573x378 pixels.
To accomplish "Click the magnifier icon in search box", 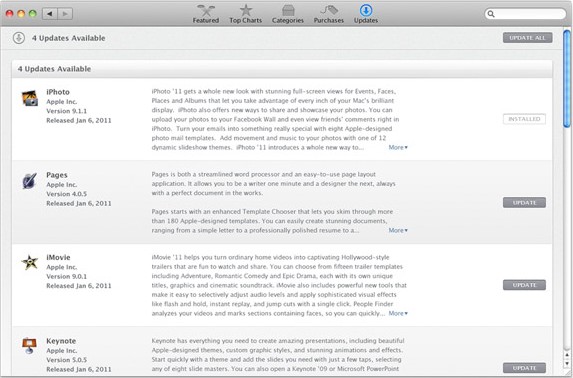I will 491,14.
